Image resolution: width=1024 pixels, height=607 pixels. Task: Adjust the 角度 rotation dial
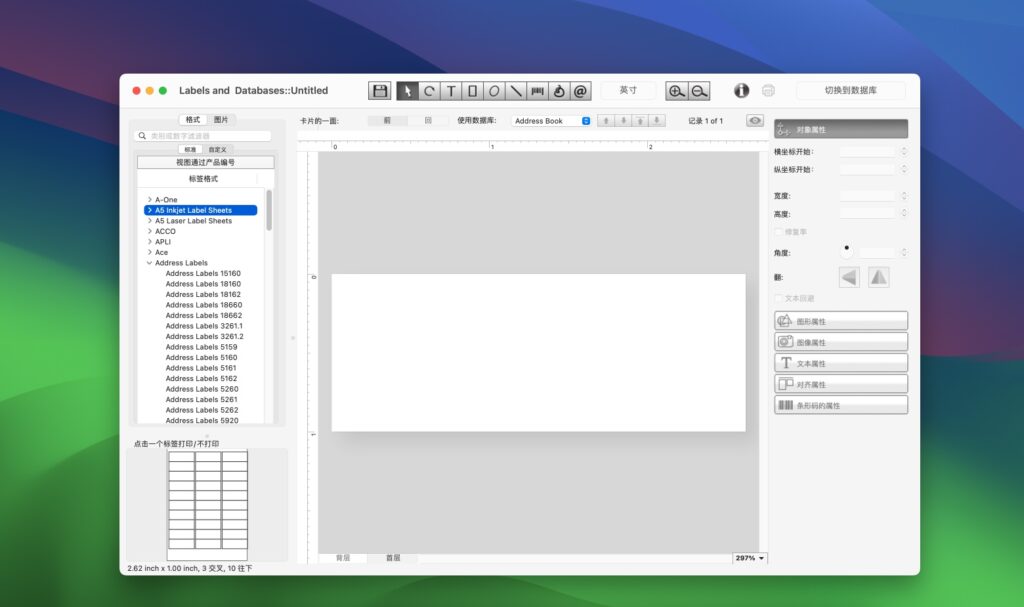click(845, 250)
